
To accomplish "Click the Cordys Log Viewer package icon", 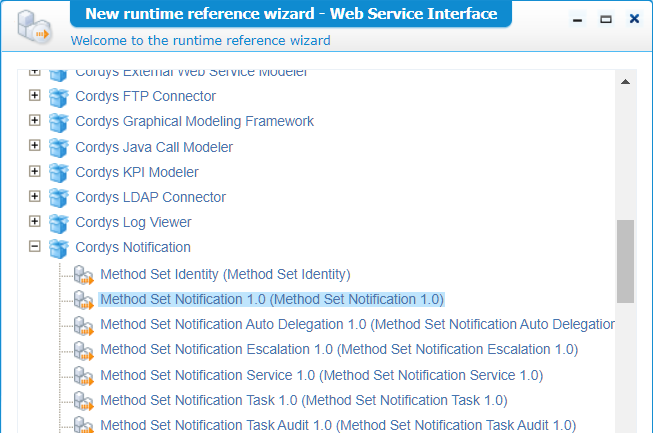I will [x=59, y=223].
